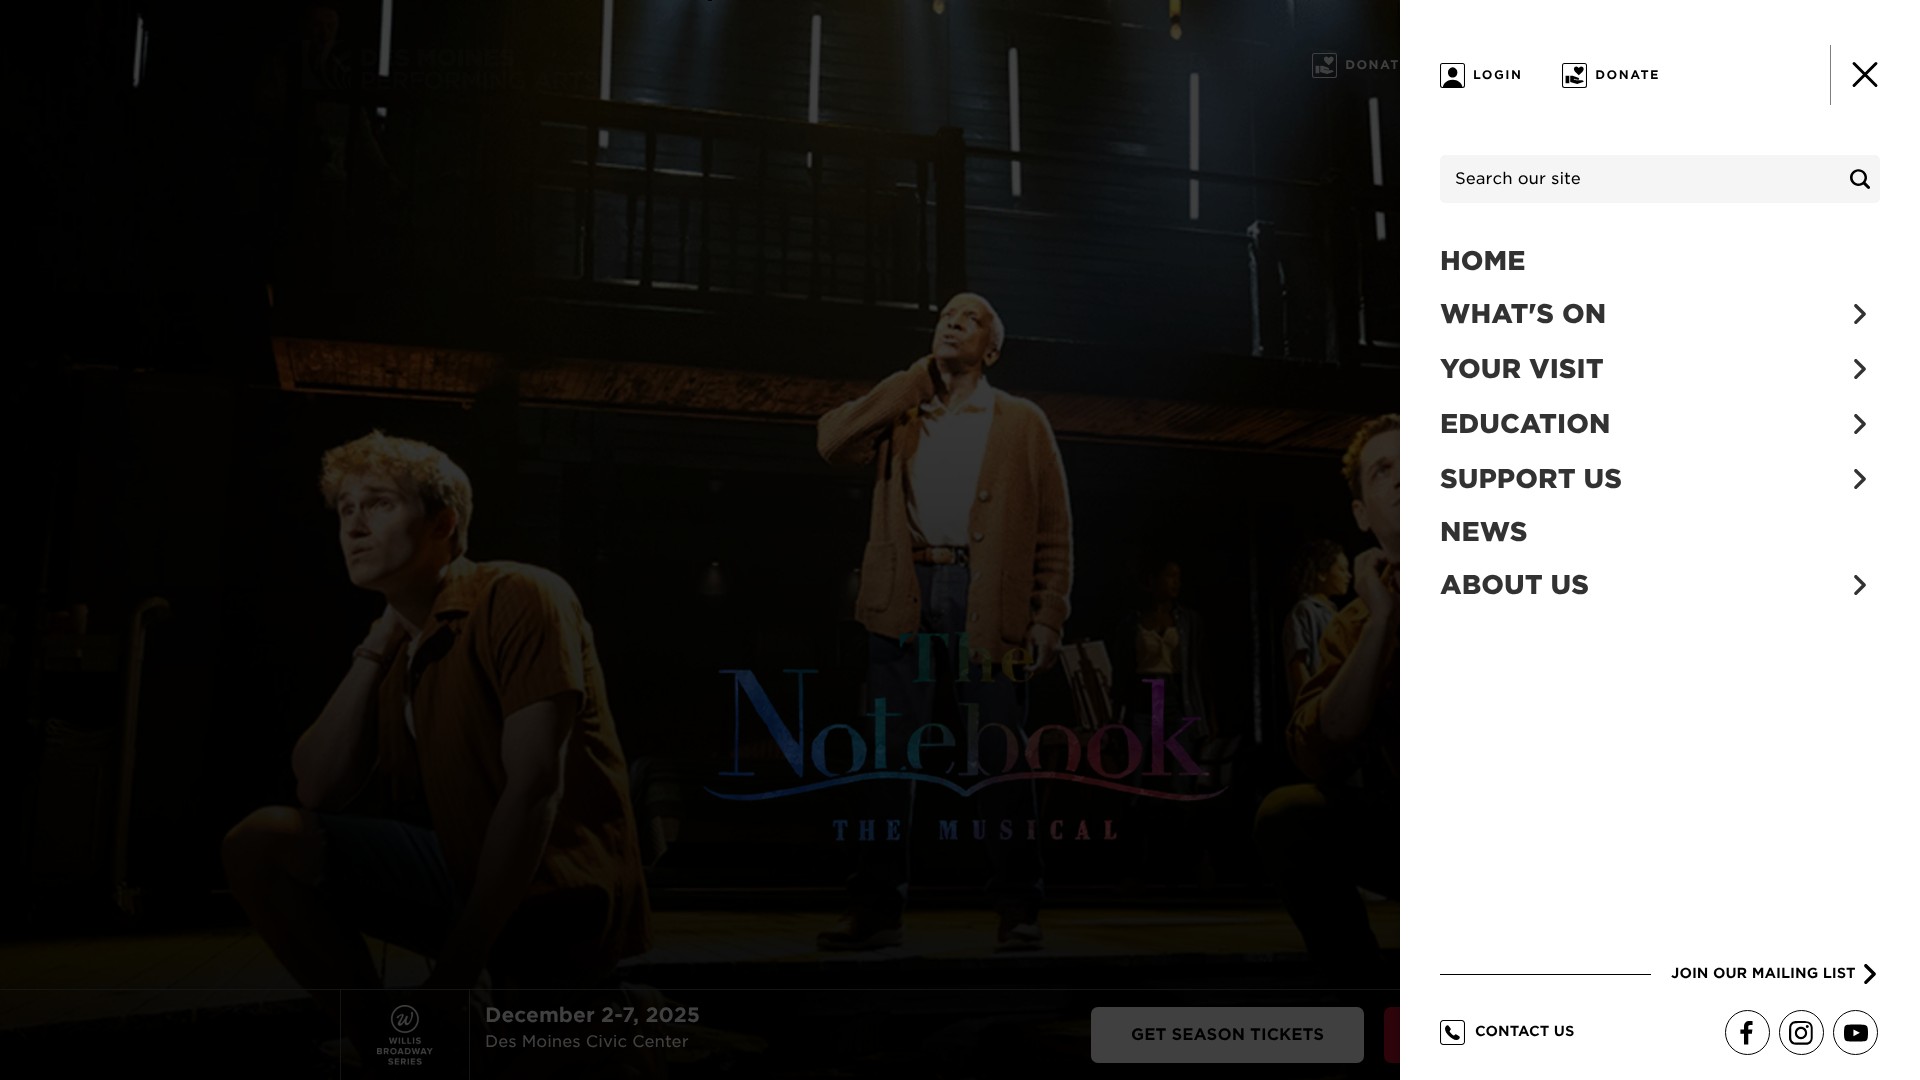Click the Login user icon
Image resolution: width=1920 pixels, height=1080 pixels.
[1452, 75]
